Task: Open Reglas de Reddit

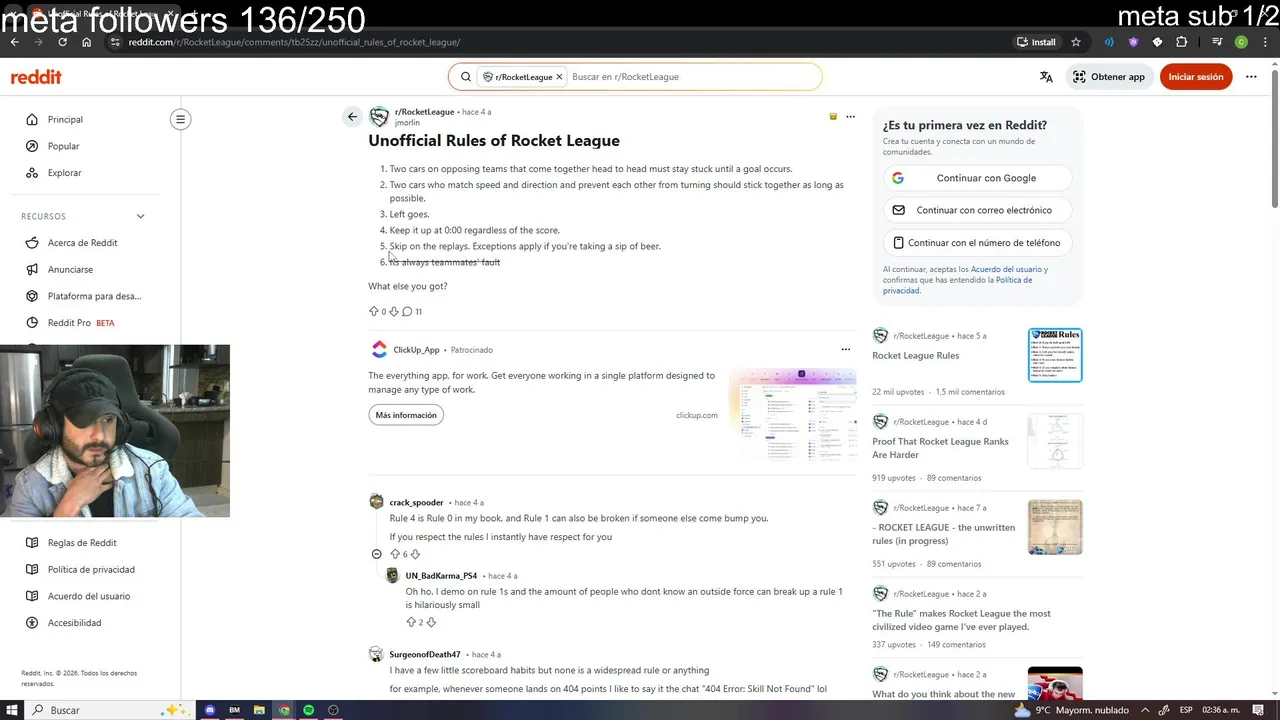Action: [82, 543]
